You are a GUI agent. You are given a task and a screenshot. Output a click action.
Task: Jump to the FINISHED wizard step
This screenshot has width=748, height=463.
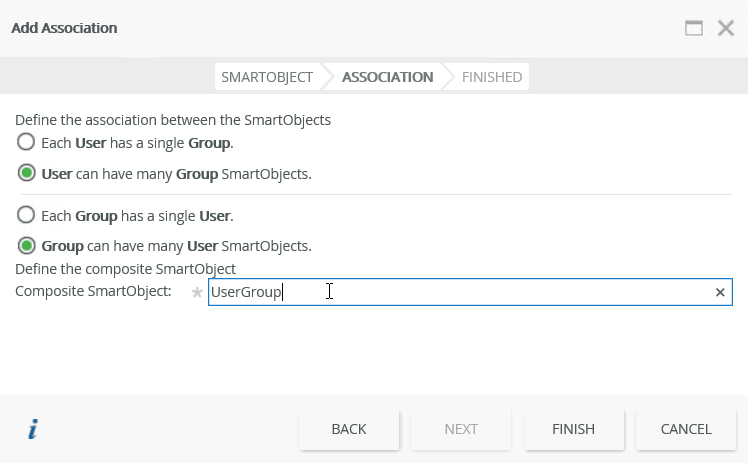click(491, 77)
